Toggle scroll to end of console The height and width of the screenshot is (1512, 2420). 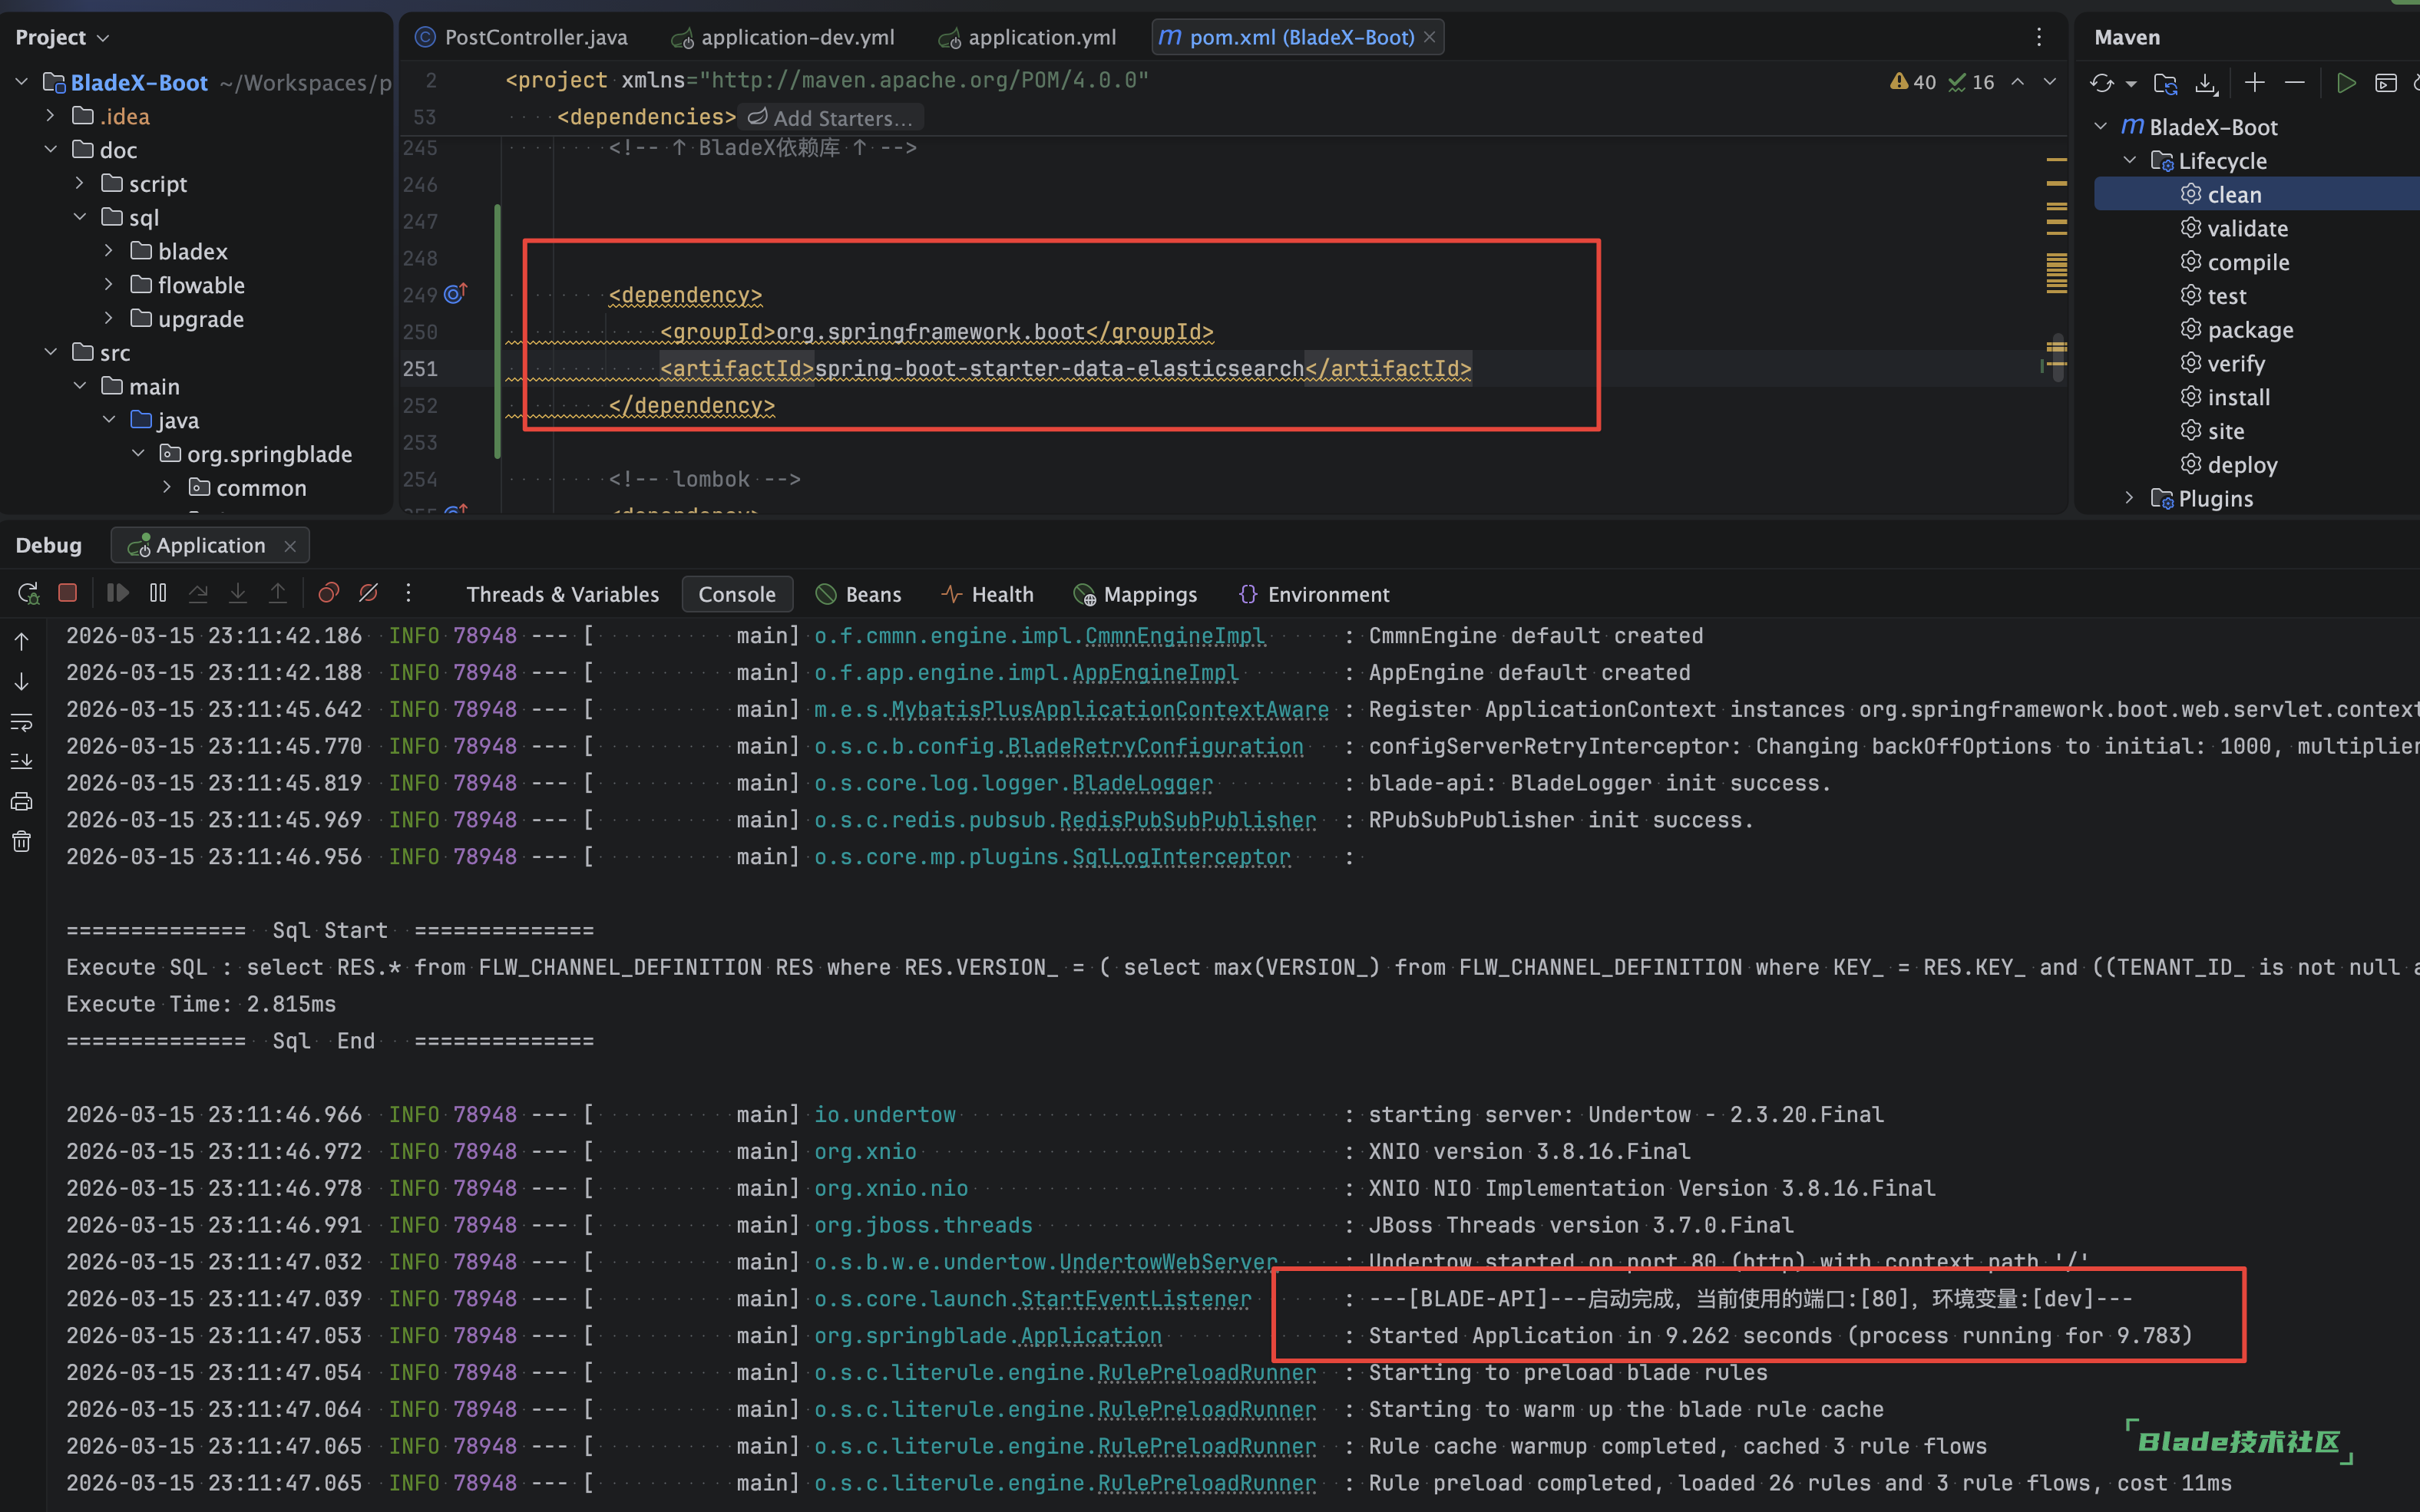(x=22, y=761)
